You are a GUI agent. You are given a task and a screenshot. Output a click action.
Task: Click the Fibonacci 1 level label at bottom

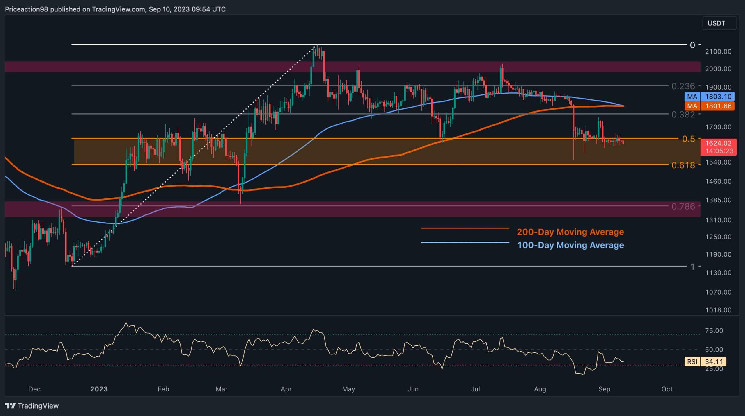pos(689,267)
